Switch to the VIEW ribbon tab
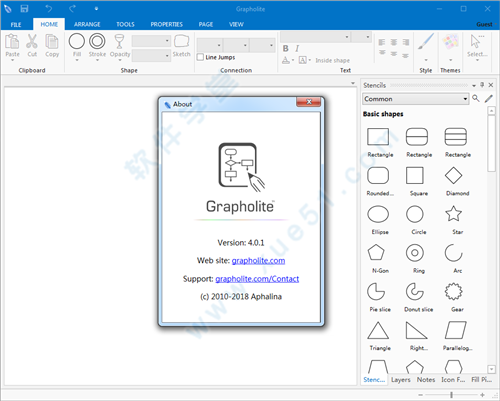Viewport: 500px width, 401px height. pos(236,24)
